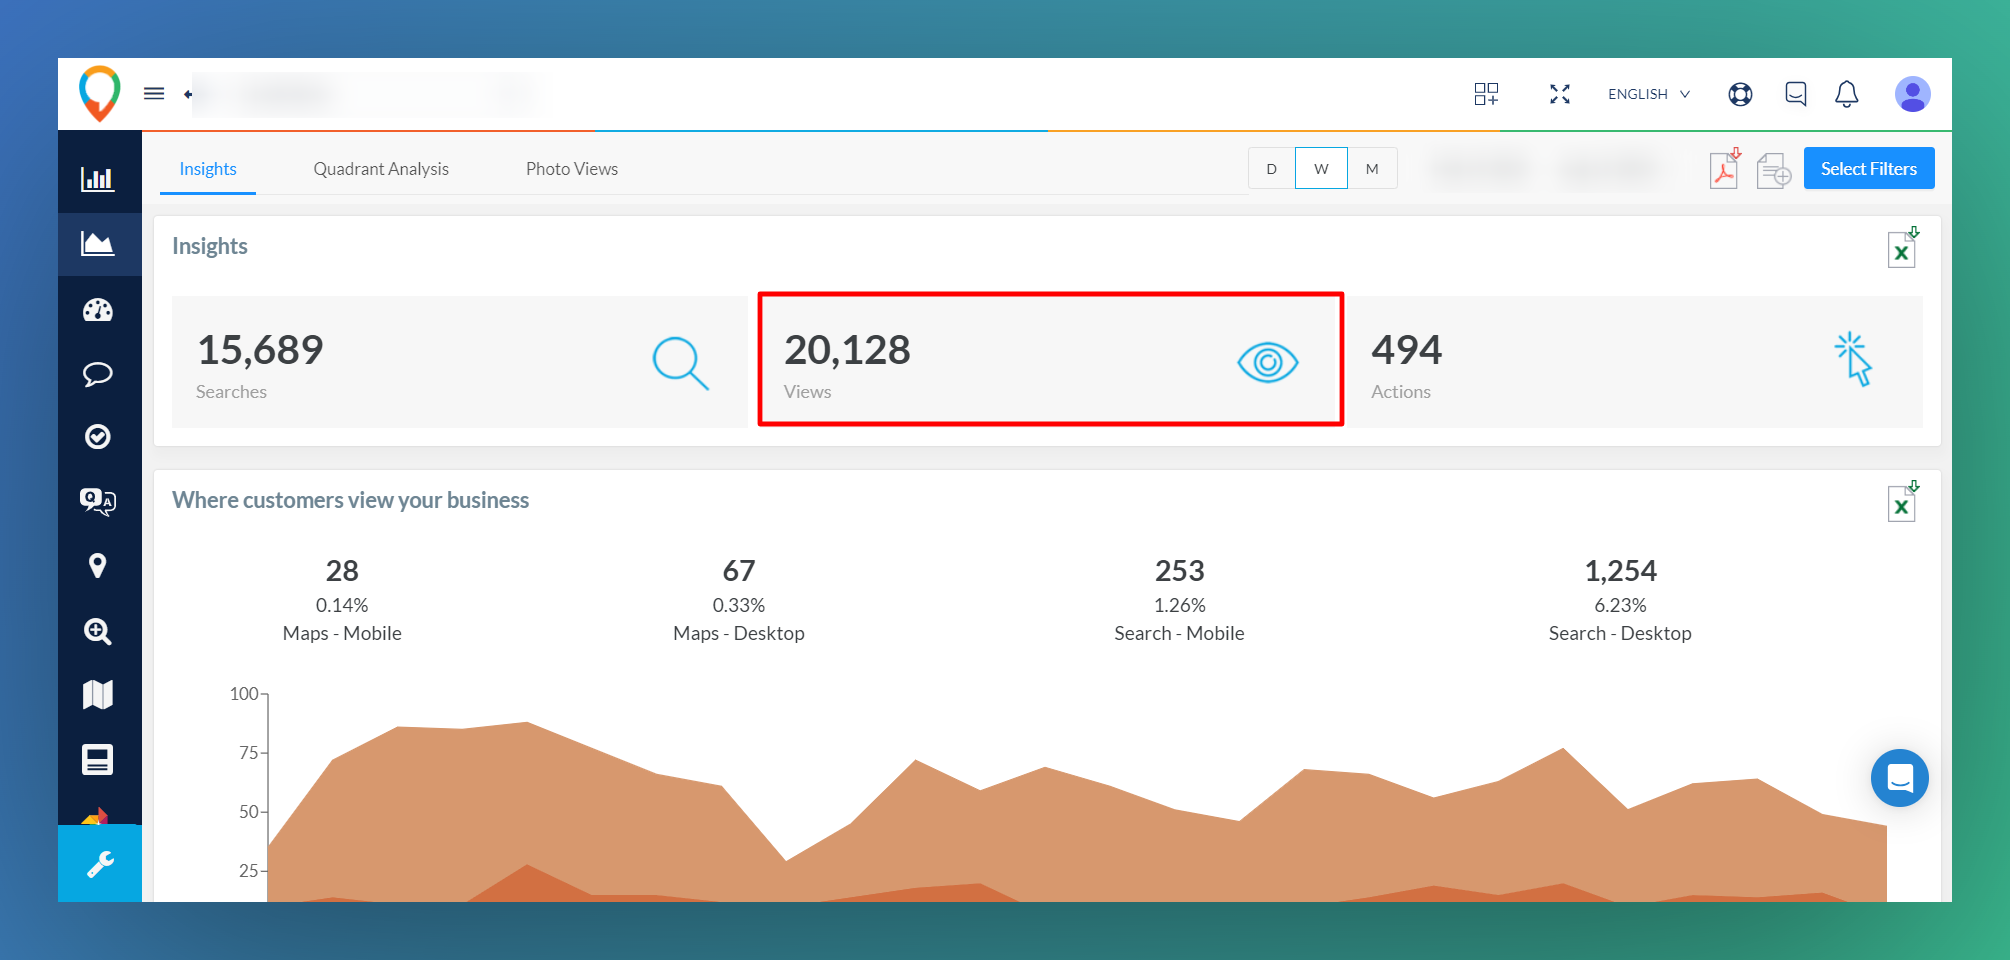Select the W weekly period toggle
The width and height of the screenshot is (2010, 960).
1321,169
